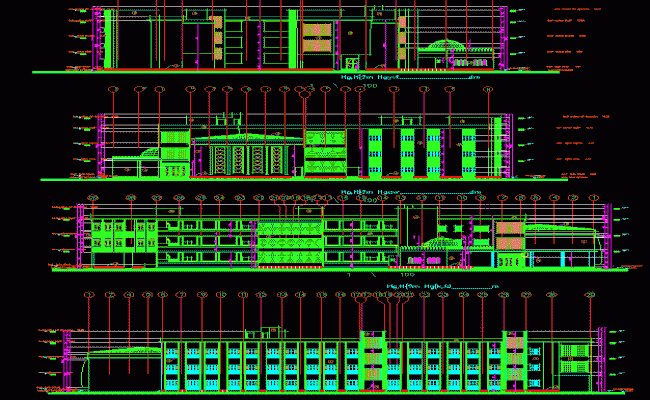Select the cyan title caption above the bottom elevation
650x400 pixels.
click(x=442, y=286)
